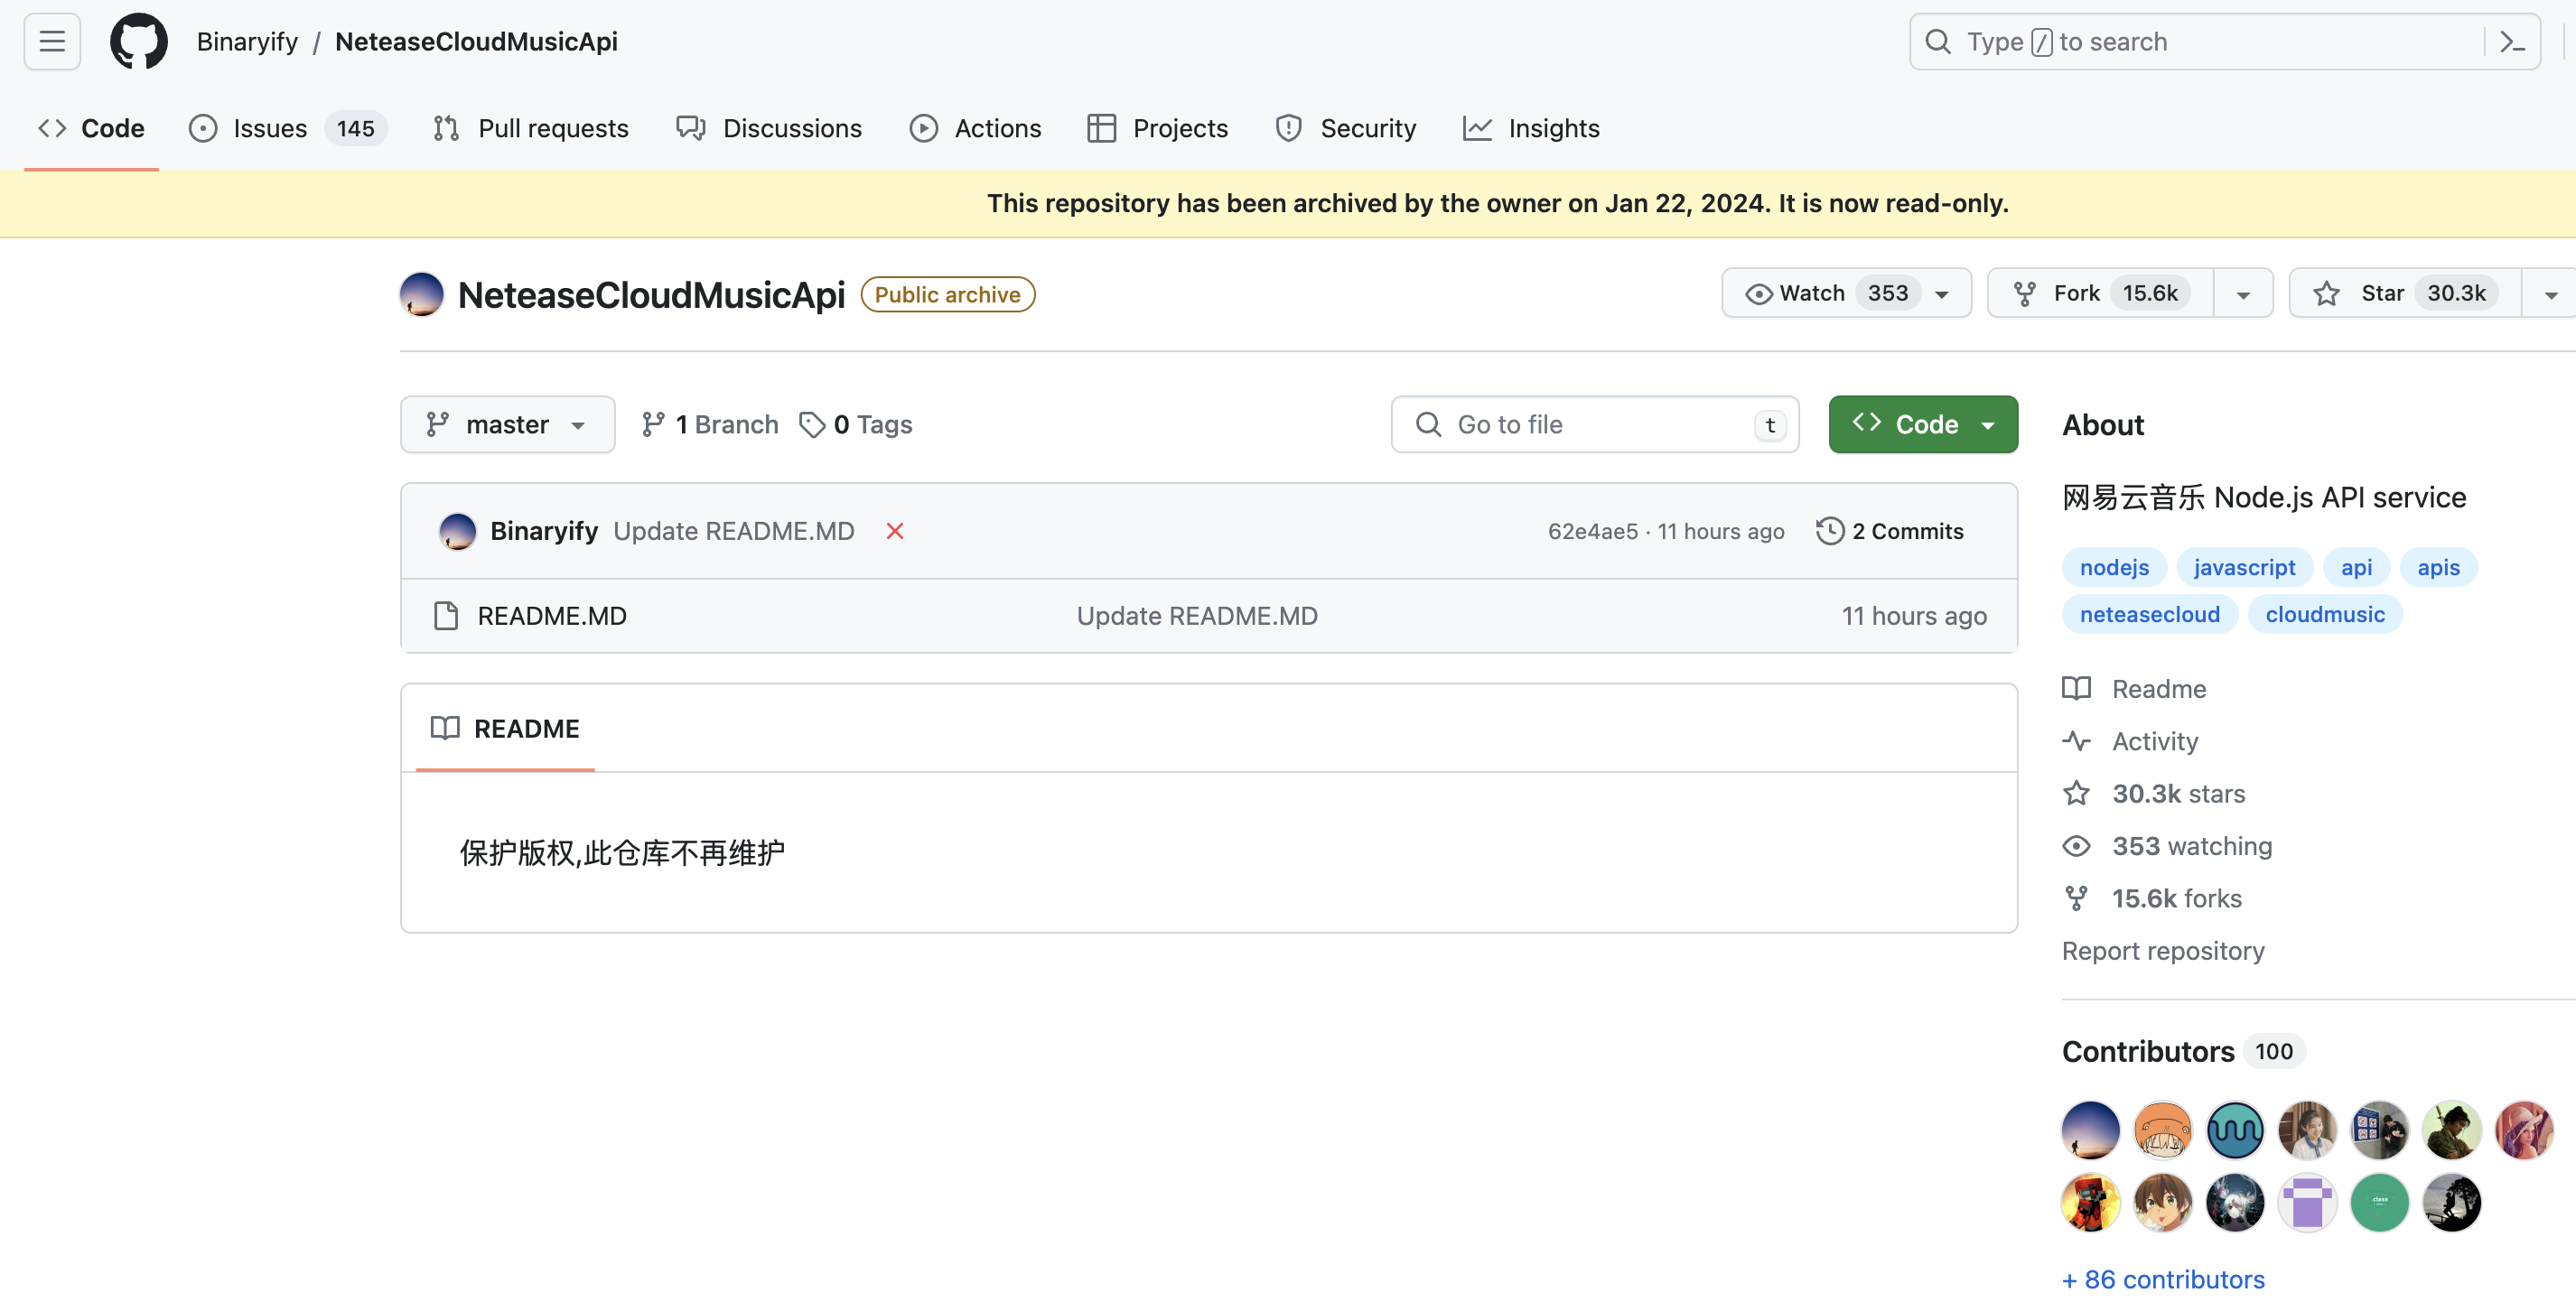2576x1302 pixels.
Task: Click the commit history clock icon
Action: click(x=1829, y=531)
